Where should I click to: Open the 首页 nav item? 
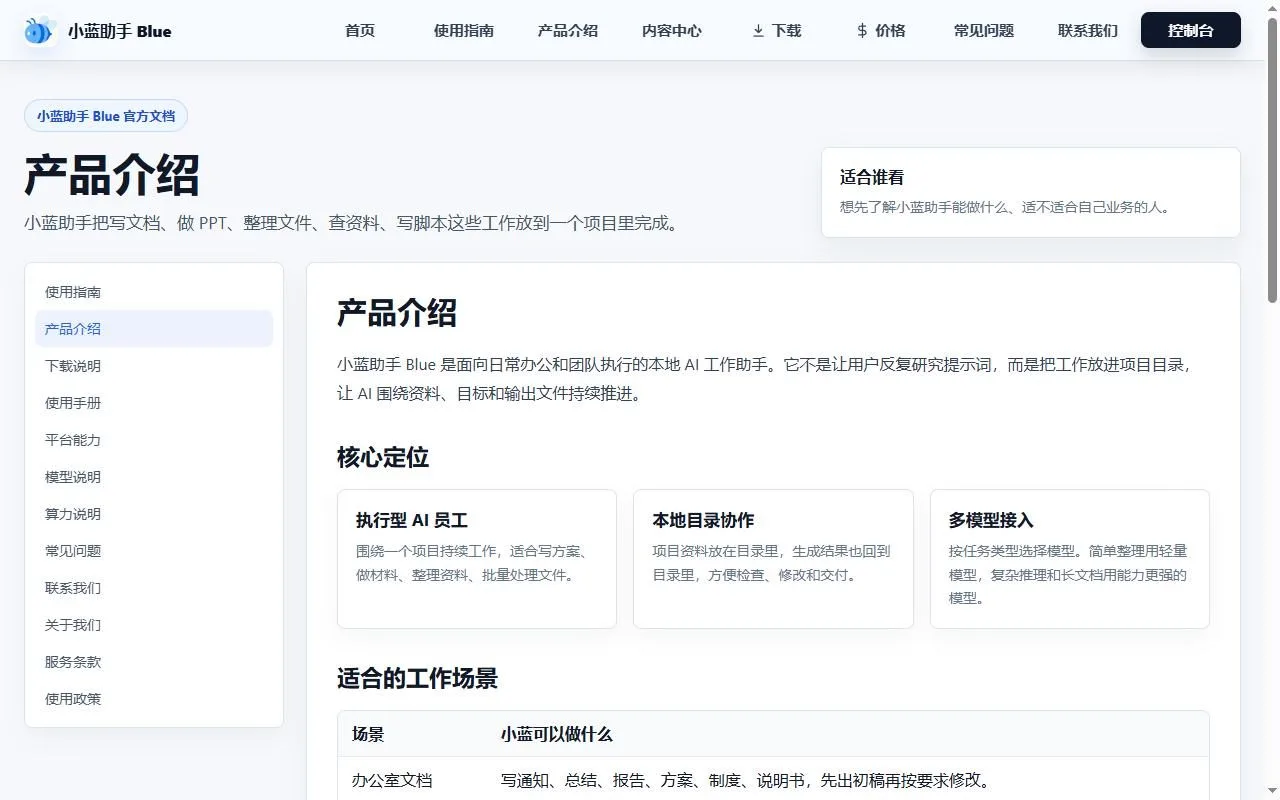coord(360,31)
